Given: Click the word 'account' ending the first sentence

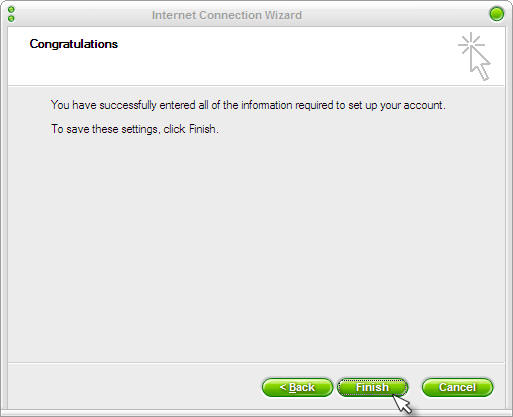Looking at the screenshot, I should pos(423,105).
